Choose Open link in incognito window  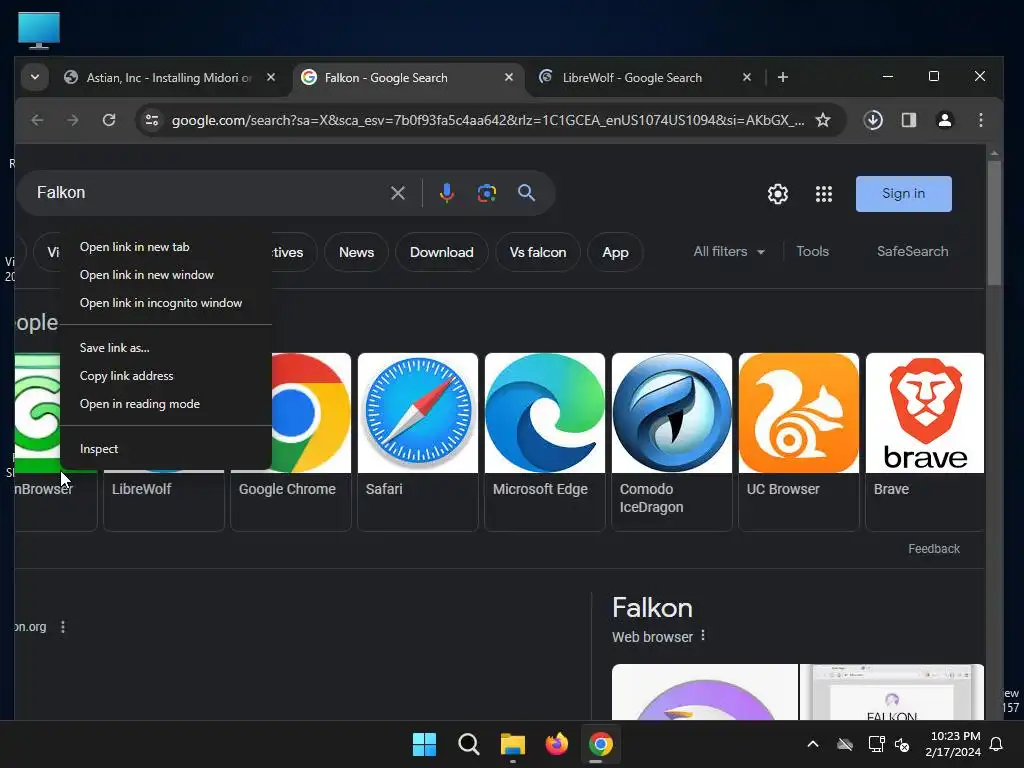tap(166, 303)
